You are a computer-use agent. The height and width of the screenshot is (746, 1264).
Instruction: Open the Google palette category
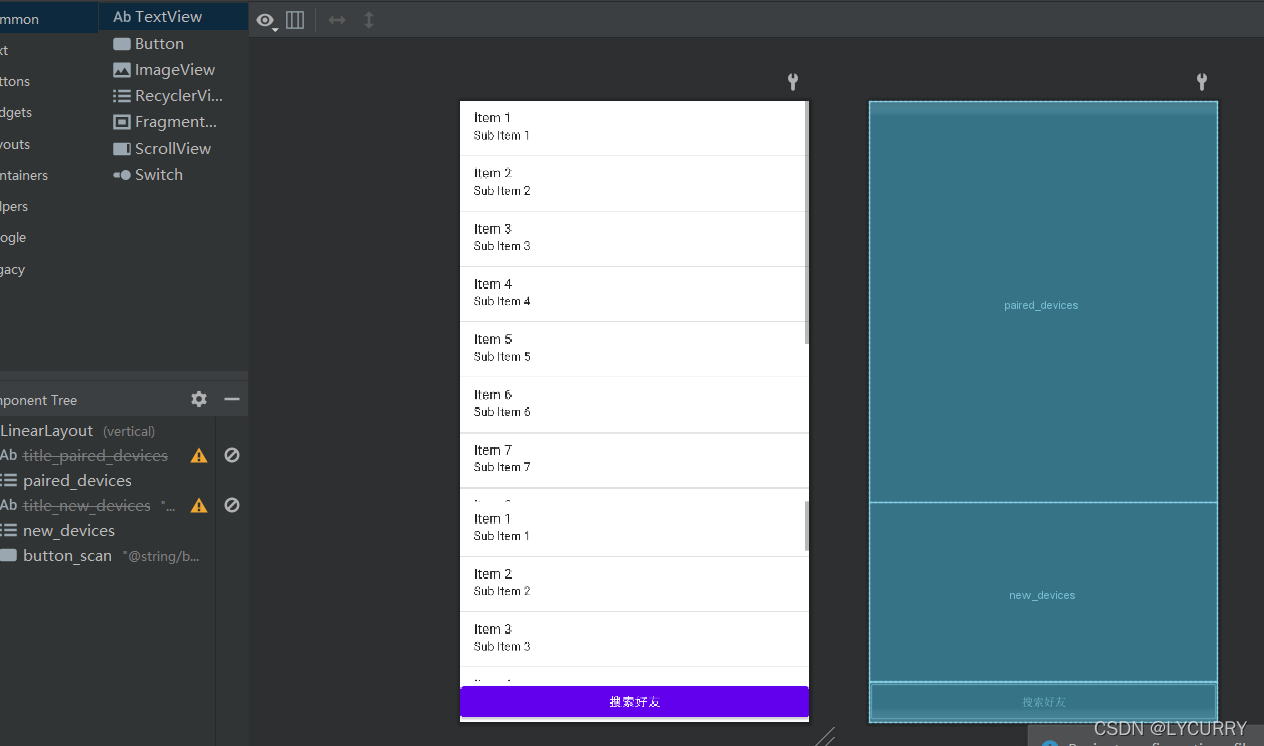[49, 237]
